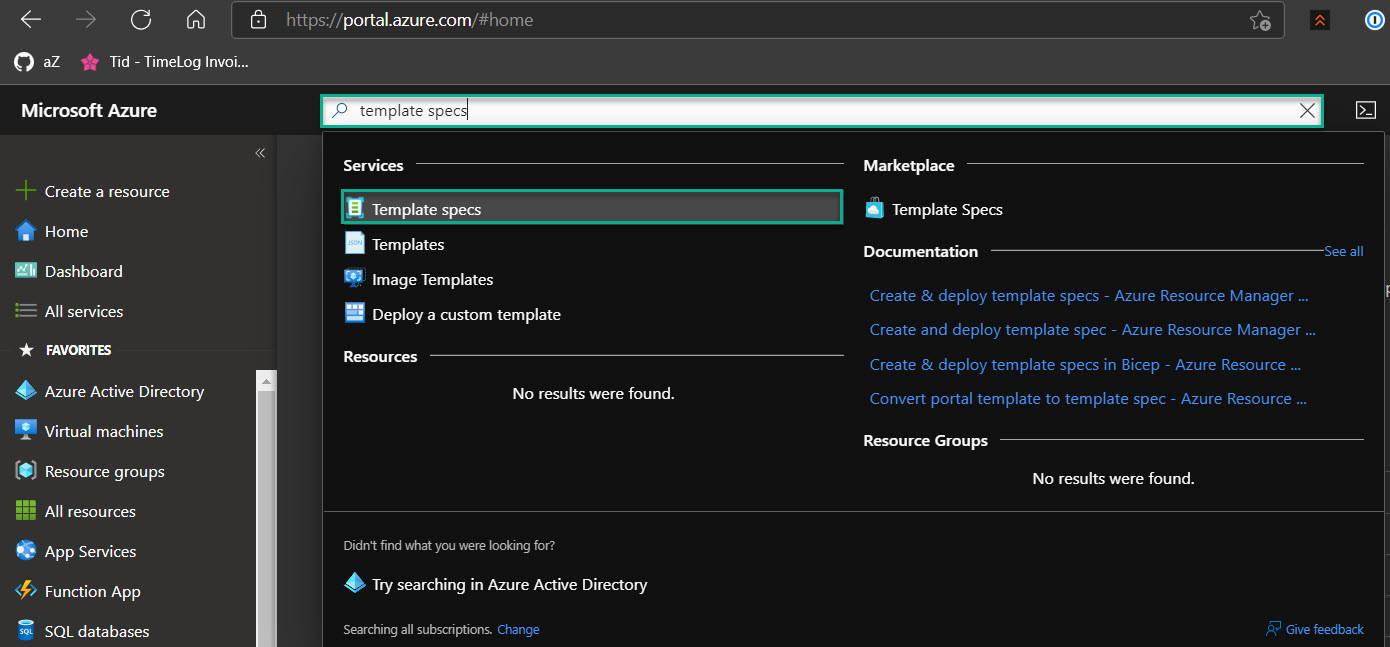Open the GitHub aZ bookmark

[37, 62]
